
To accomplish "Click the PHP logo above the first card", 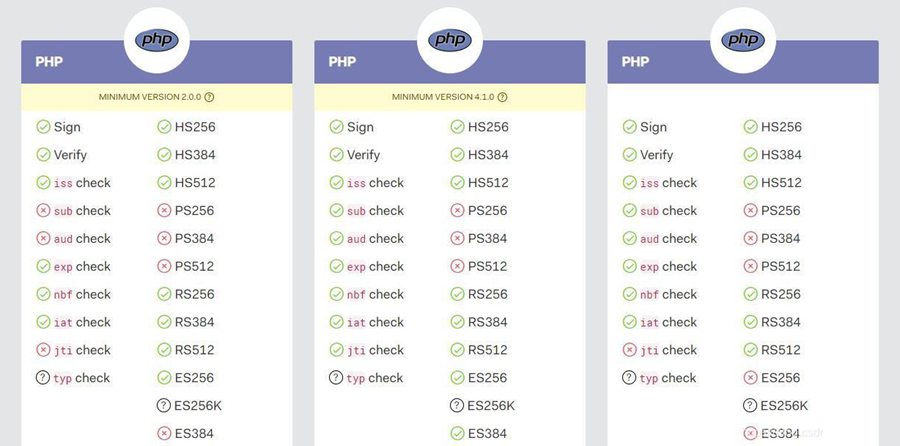I will [x=157, y=40].
